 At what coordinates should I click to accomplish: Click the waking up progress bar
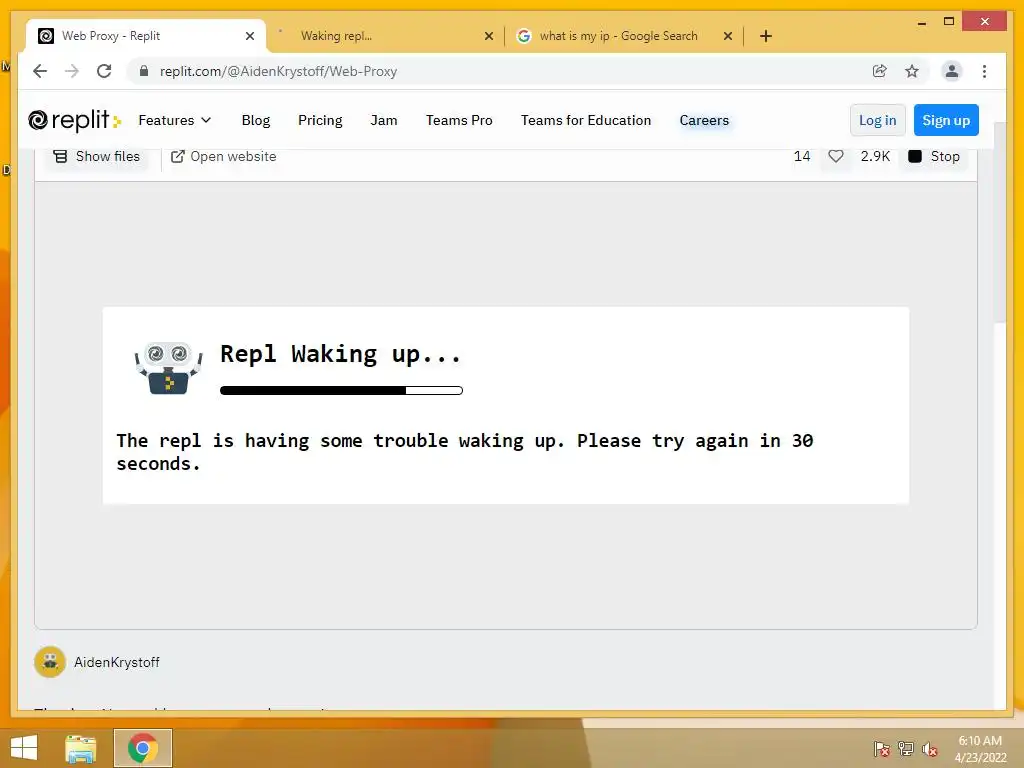point(341,391)
